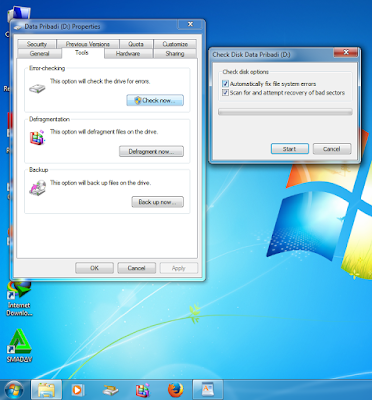Toggle Scan for and attempt recovery checkbox
372x400 pixels.
point(225,93)
